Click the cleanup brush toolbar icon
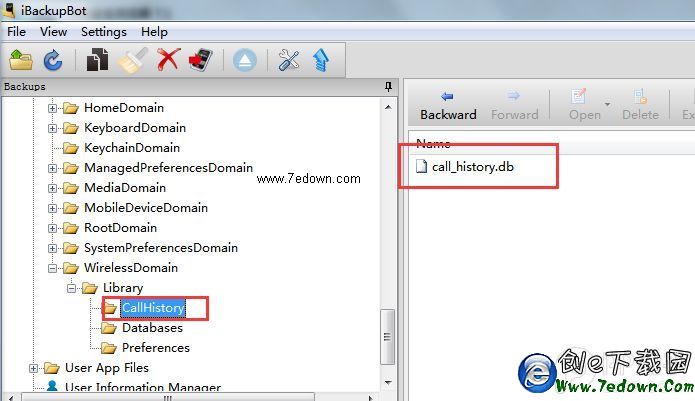Image resolution: width=695 pixels, height=401 pixels. point(133,60)
